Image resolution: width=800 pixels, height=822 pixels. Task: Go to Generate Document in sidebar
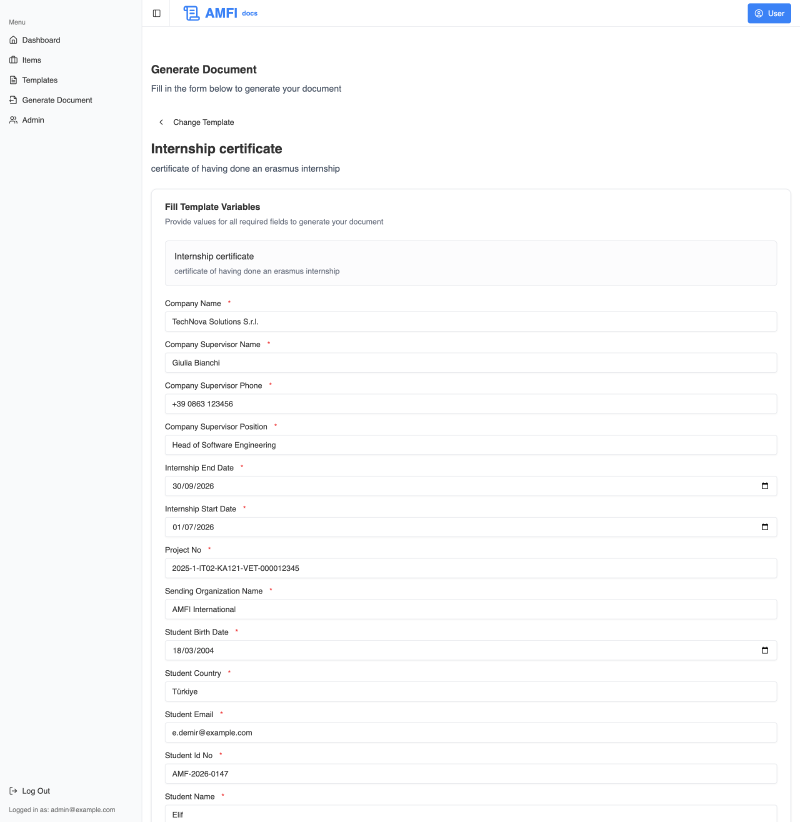coord(71,100)
